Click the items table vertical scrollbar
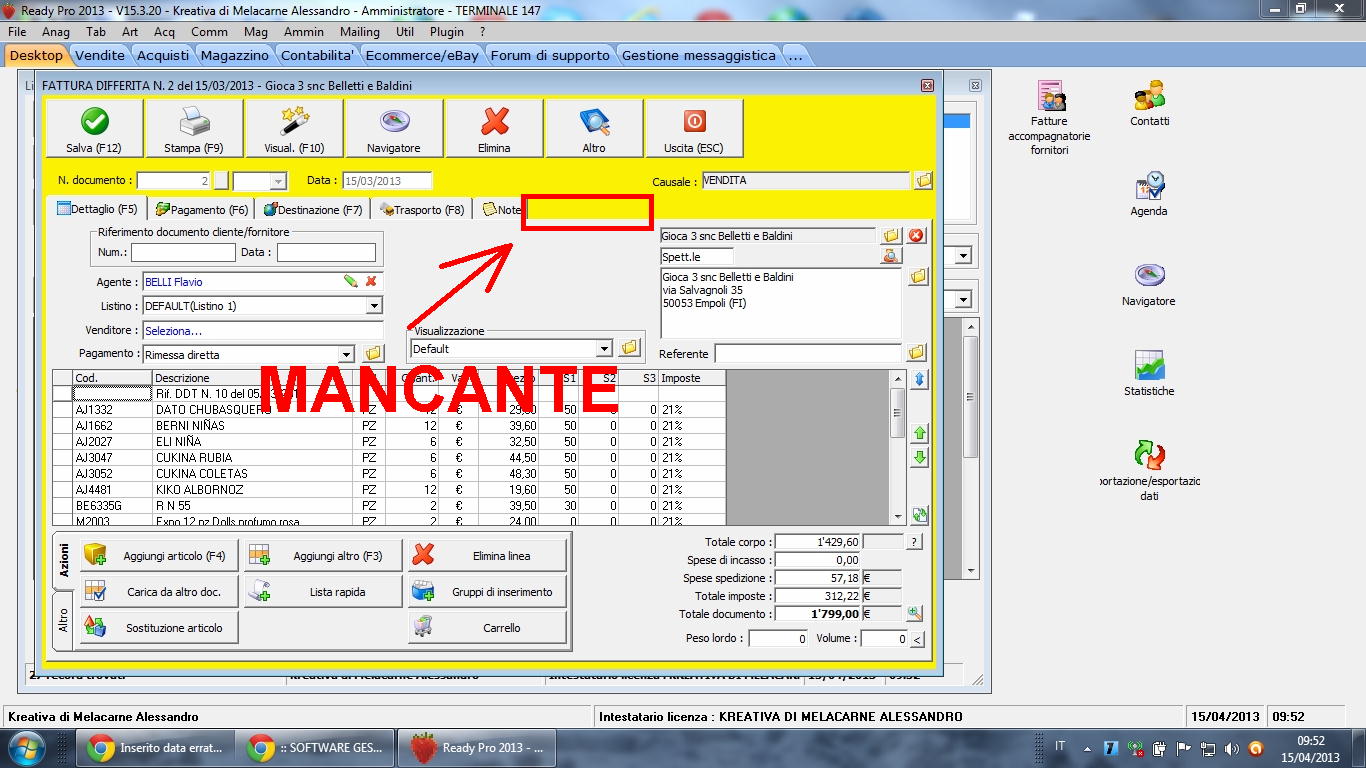The height and width of the screenshot is (768, 1366). pyautogui.click(x=898, y=446)
